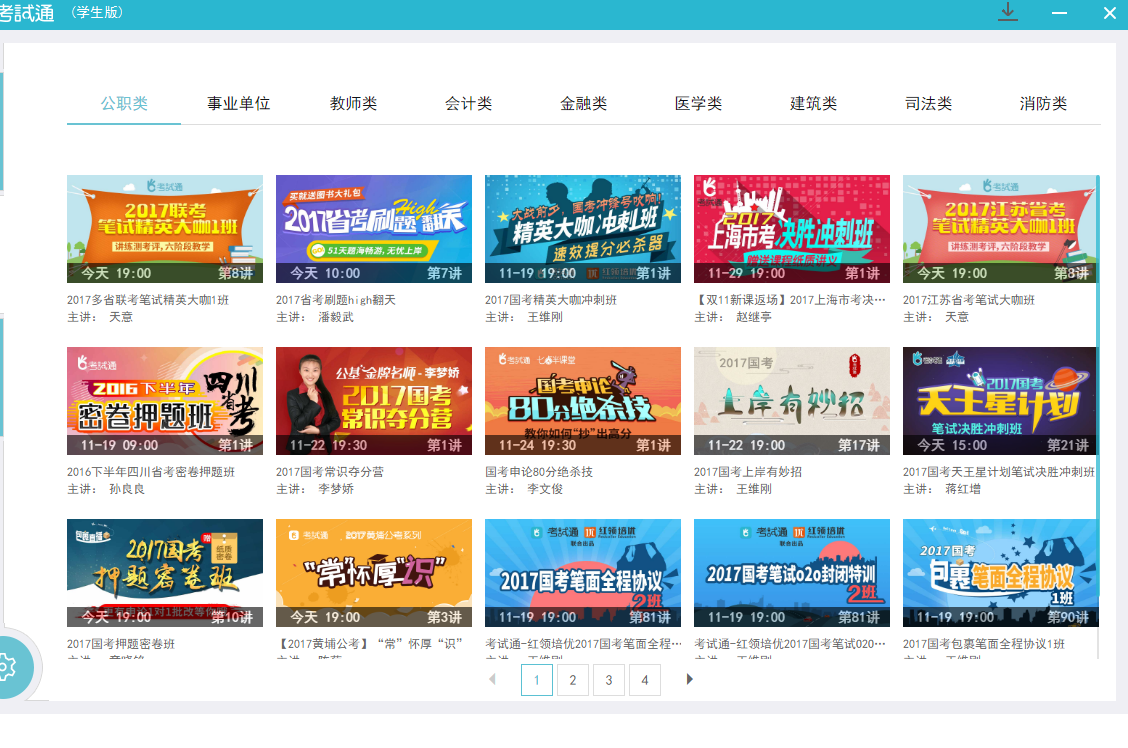Go to next page with right arrow
This screenshot has height=748, width=1128.
coord(689,680)
